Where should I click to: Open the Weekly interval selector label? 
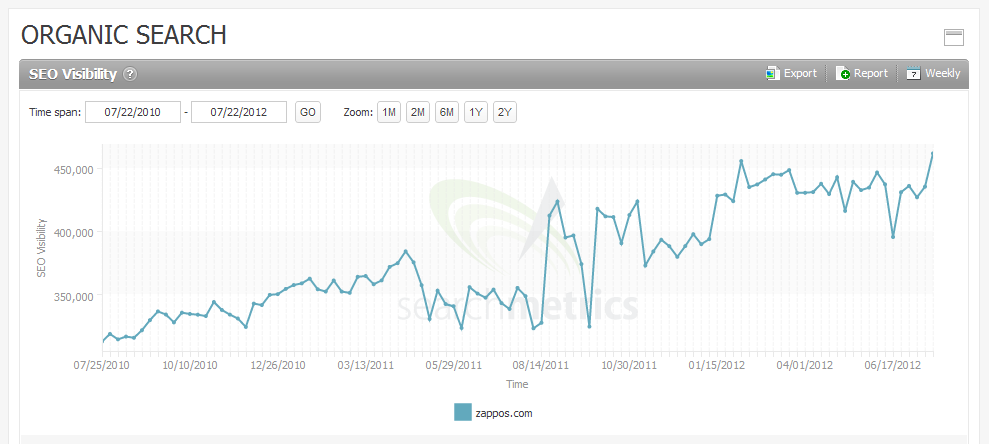(942, 73)
